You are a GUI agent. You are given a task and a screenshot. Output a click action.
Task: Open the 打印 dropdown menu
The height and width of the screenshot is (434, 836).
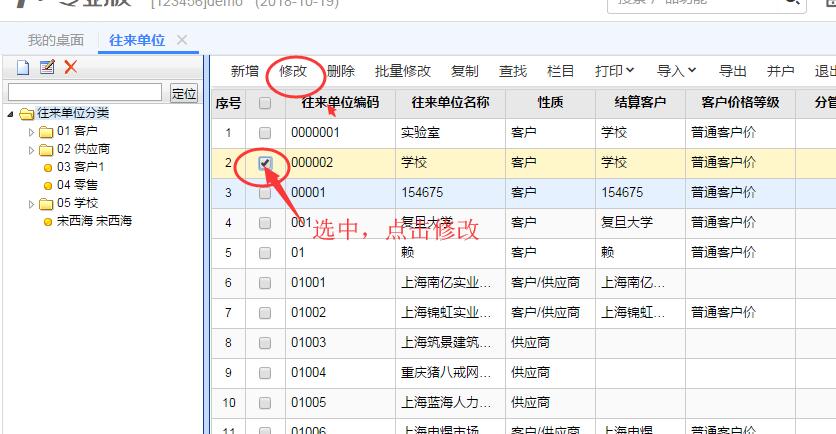coord(614,71)
